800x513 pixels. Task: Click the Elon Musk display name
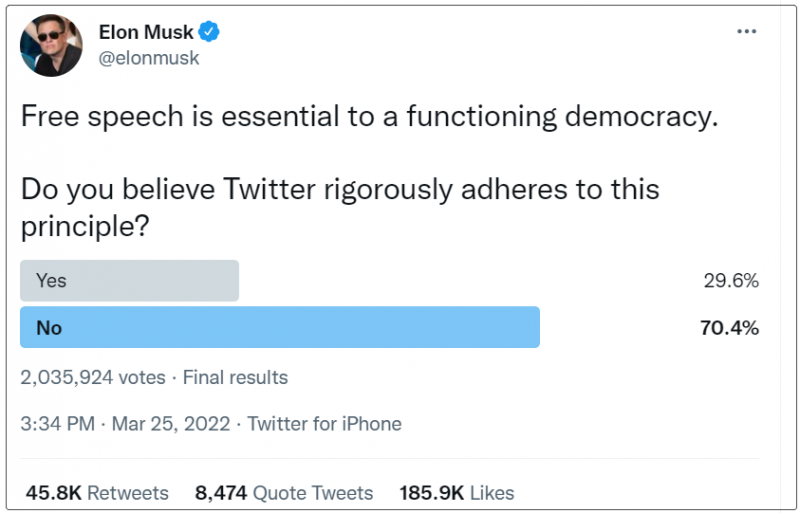146,32
